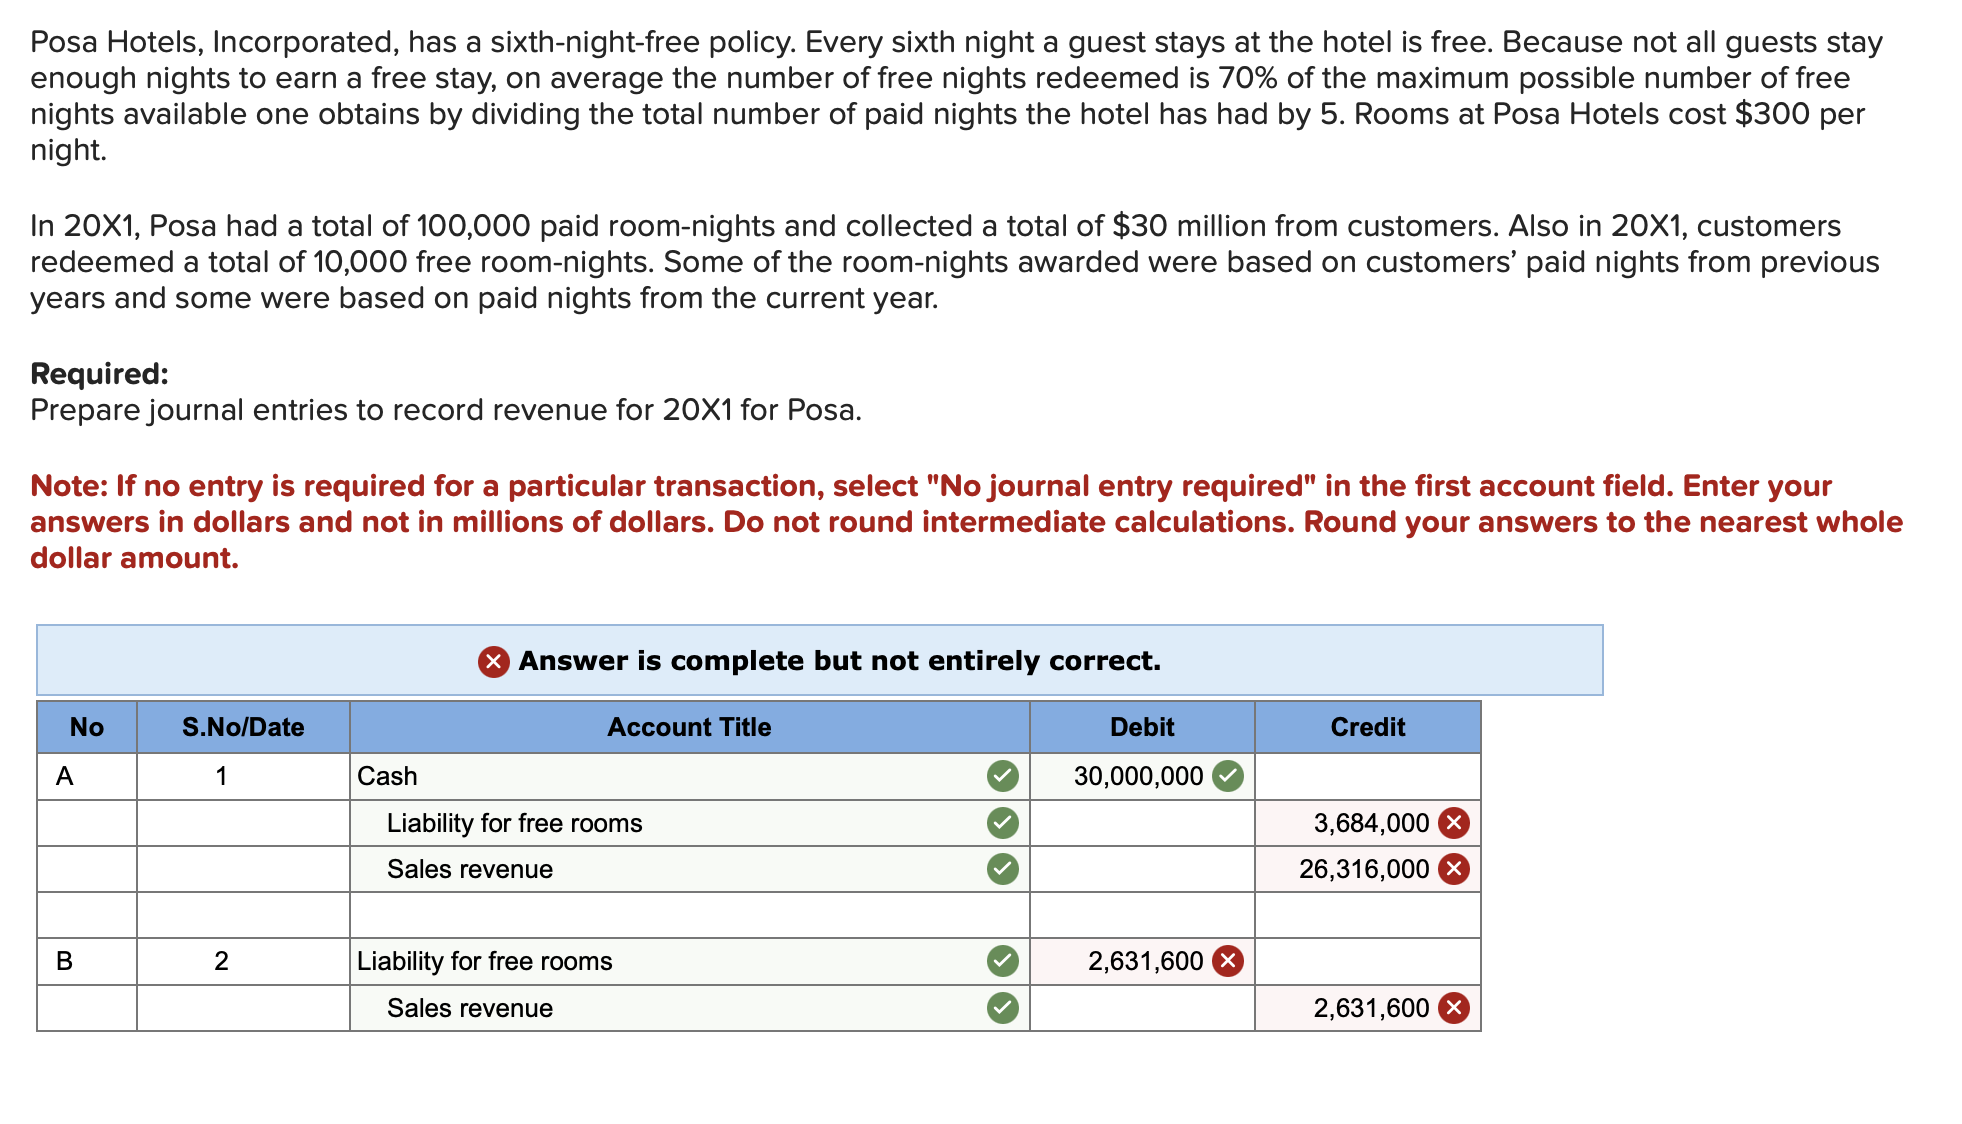1962x1124 pixels.
Task: Click the Answer is complete banner text
Action: [838, 660]
